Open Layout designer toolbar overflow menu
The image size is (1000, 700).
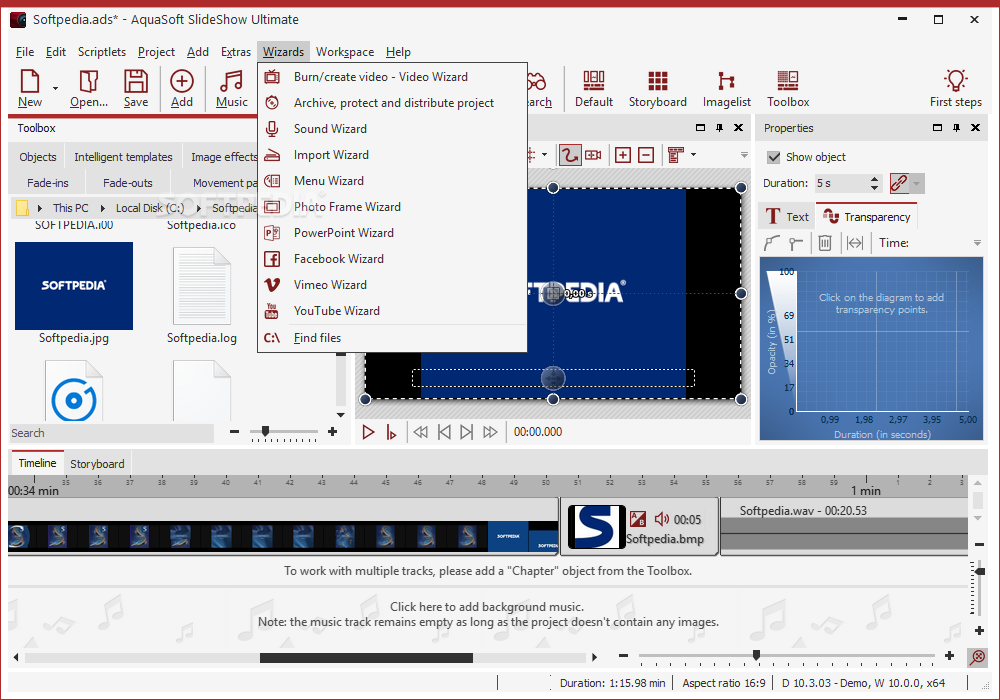tap(744, 156)
